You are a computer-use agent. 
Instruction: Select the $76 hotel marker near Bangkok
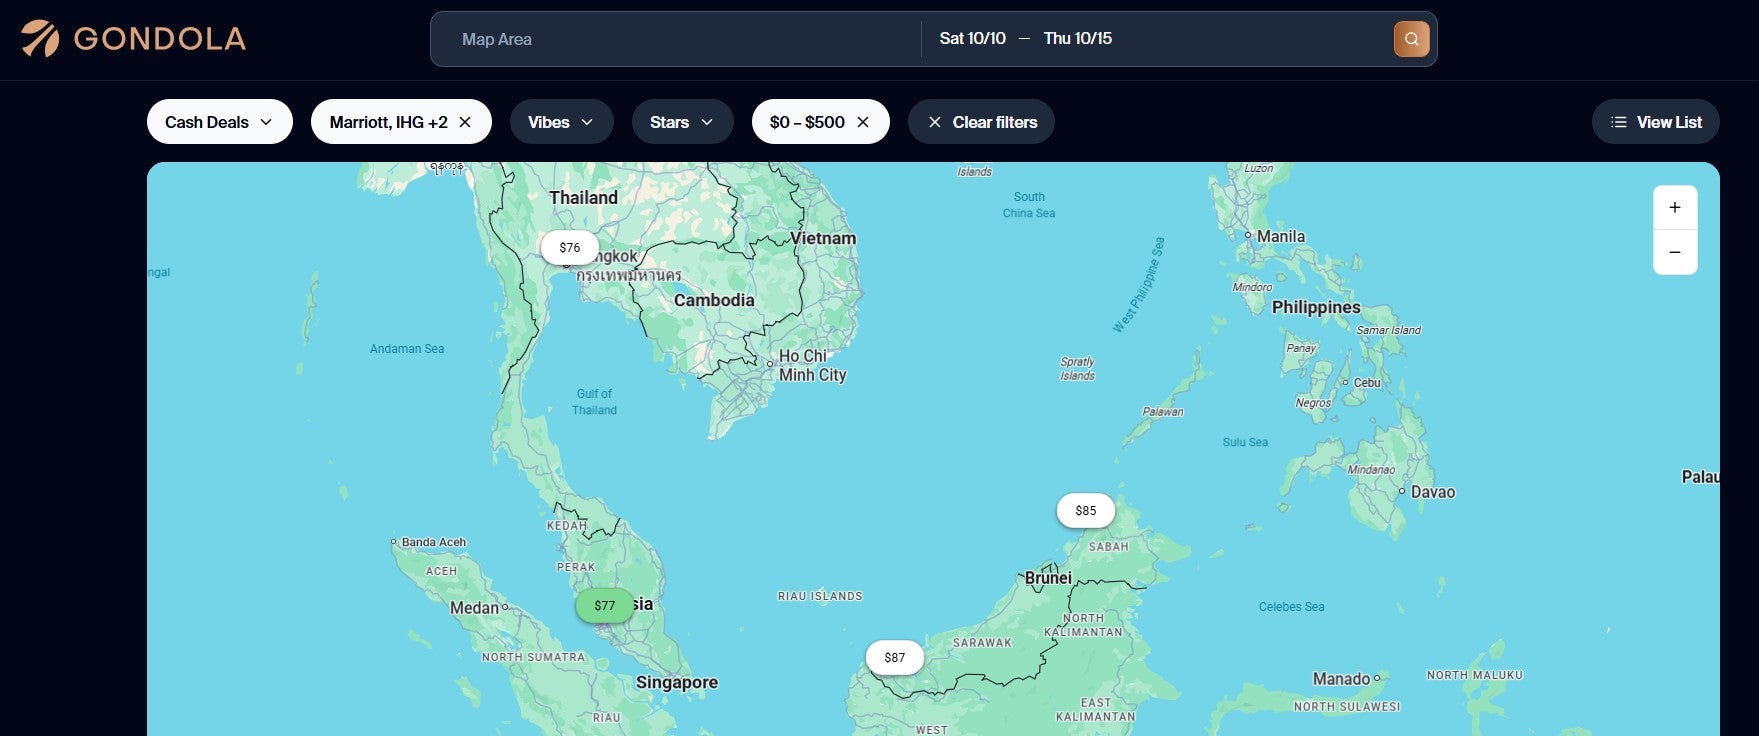[x=570, y=248]
